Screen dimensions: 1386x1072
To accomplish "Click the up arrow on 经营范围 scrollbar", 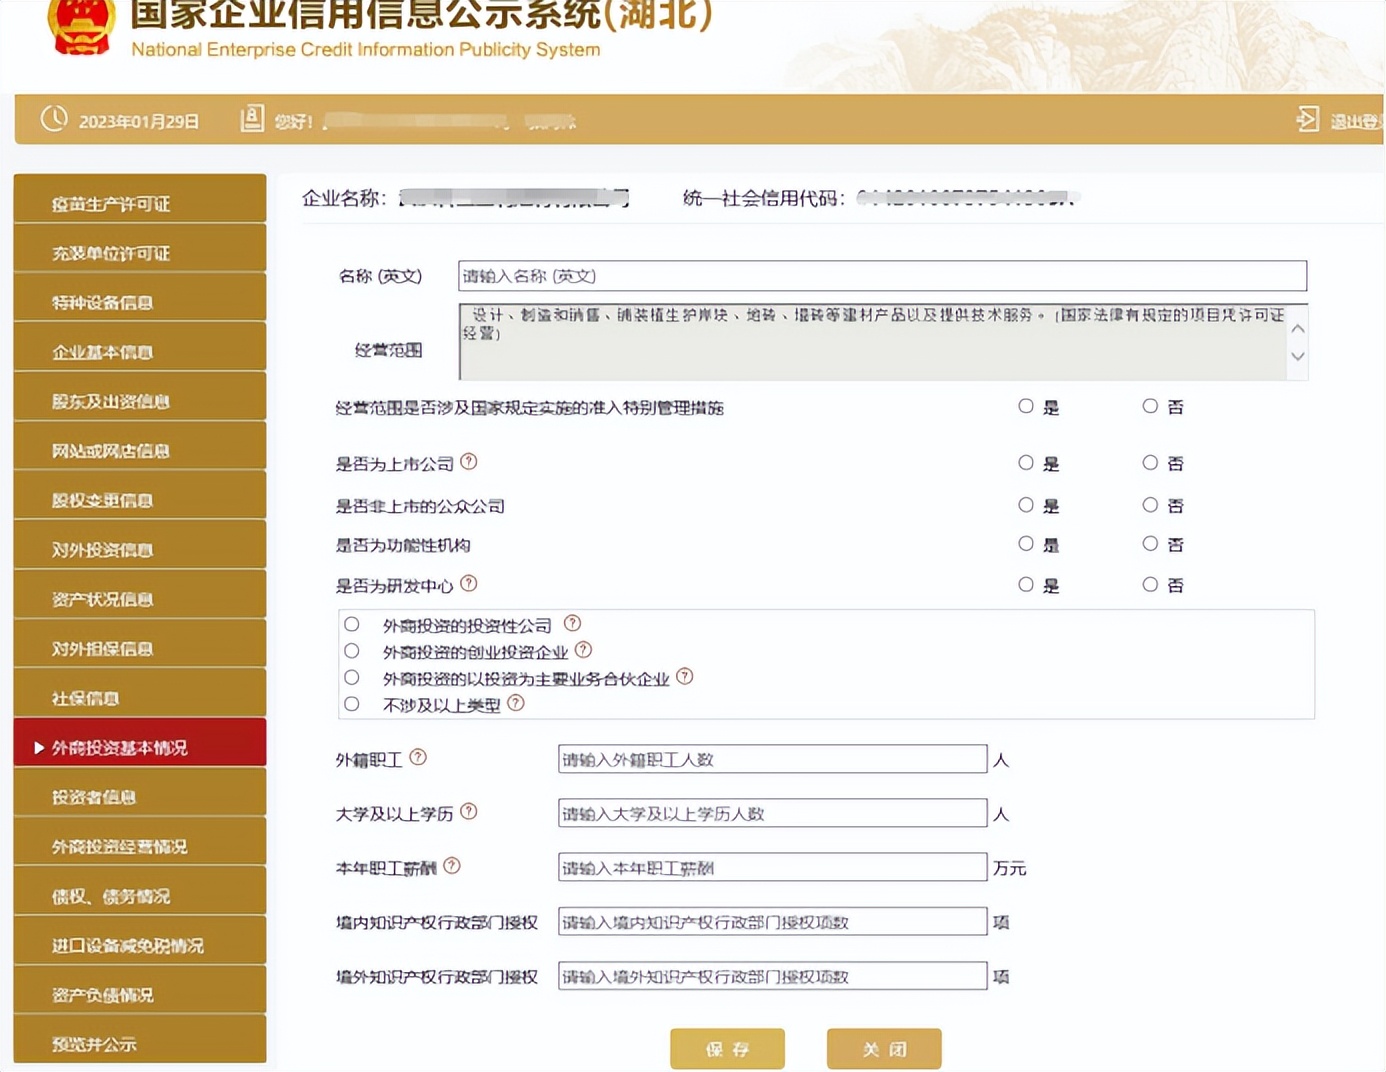I will pos(1297,327).
